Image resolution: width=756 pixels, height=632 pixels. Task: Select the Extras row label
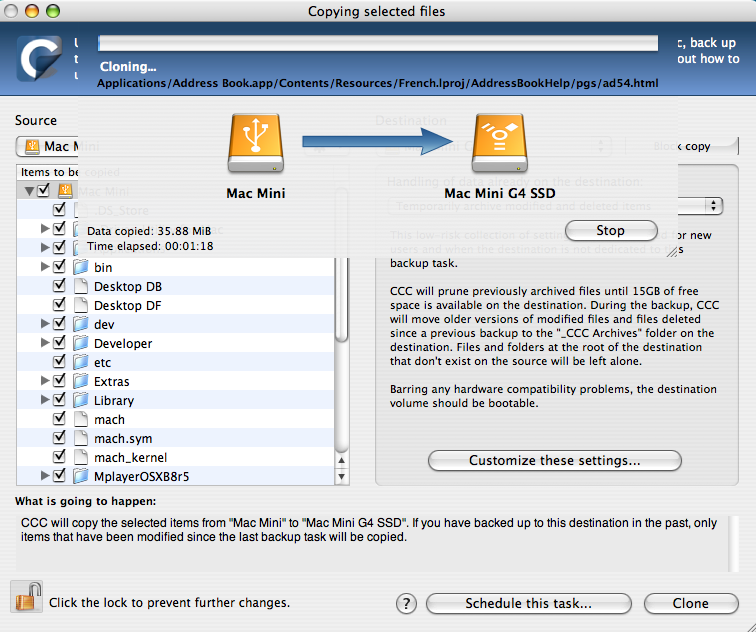coord(111,381)
